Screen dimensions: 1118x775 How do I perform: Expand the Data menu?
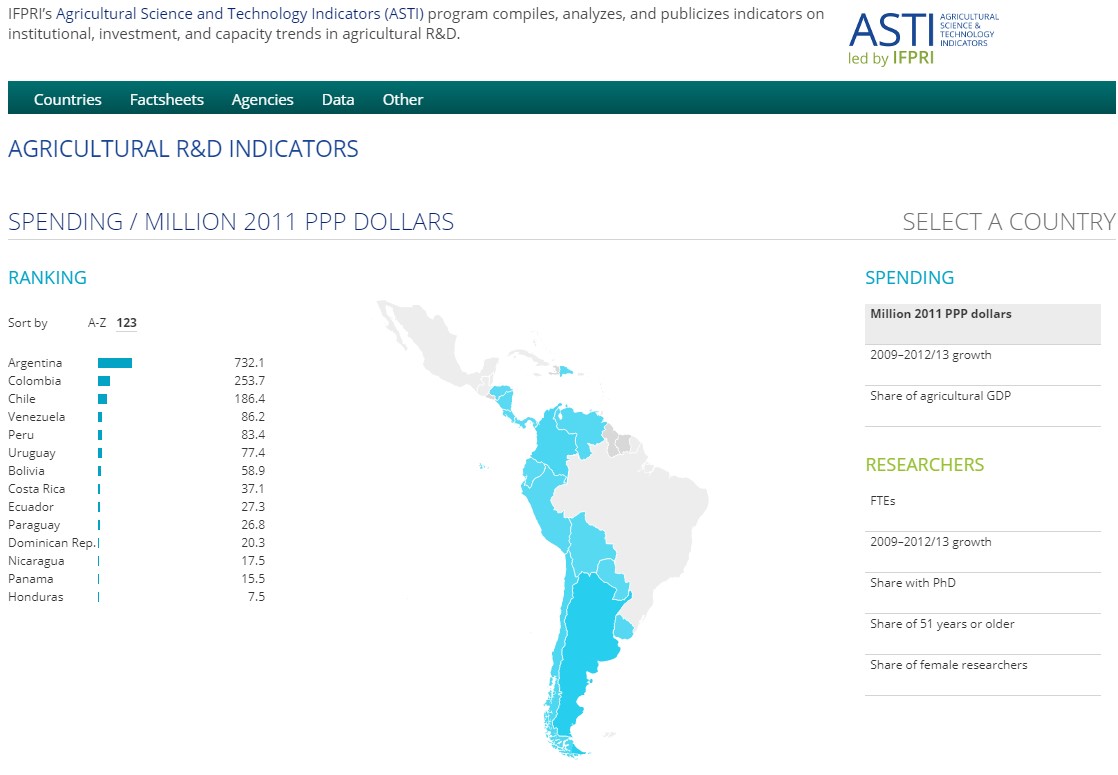point(338,99)
